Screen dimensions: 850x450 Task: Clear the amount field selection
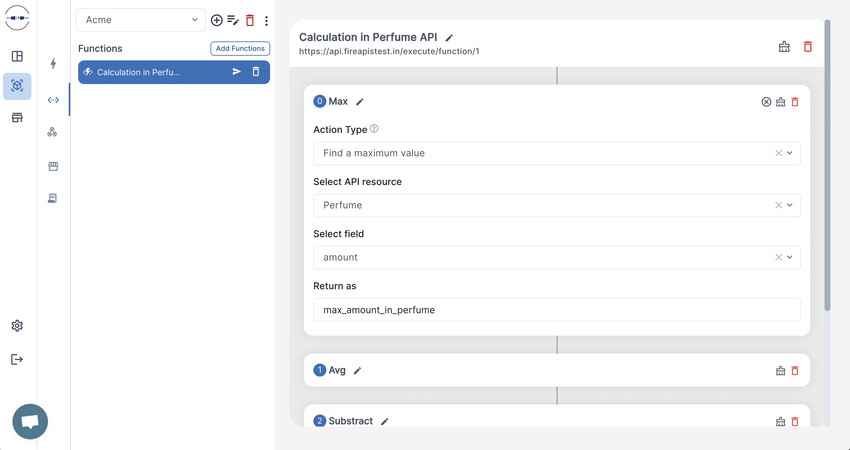click(778, 258)
